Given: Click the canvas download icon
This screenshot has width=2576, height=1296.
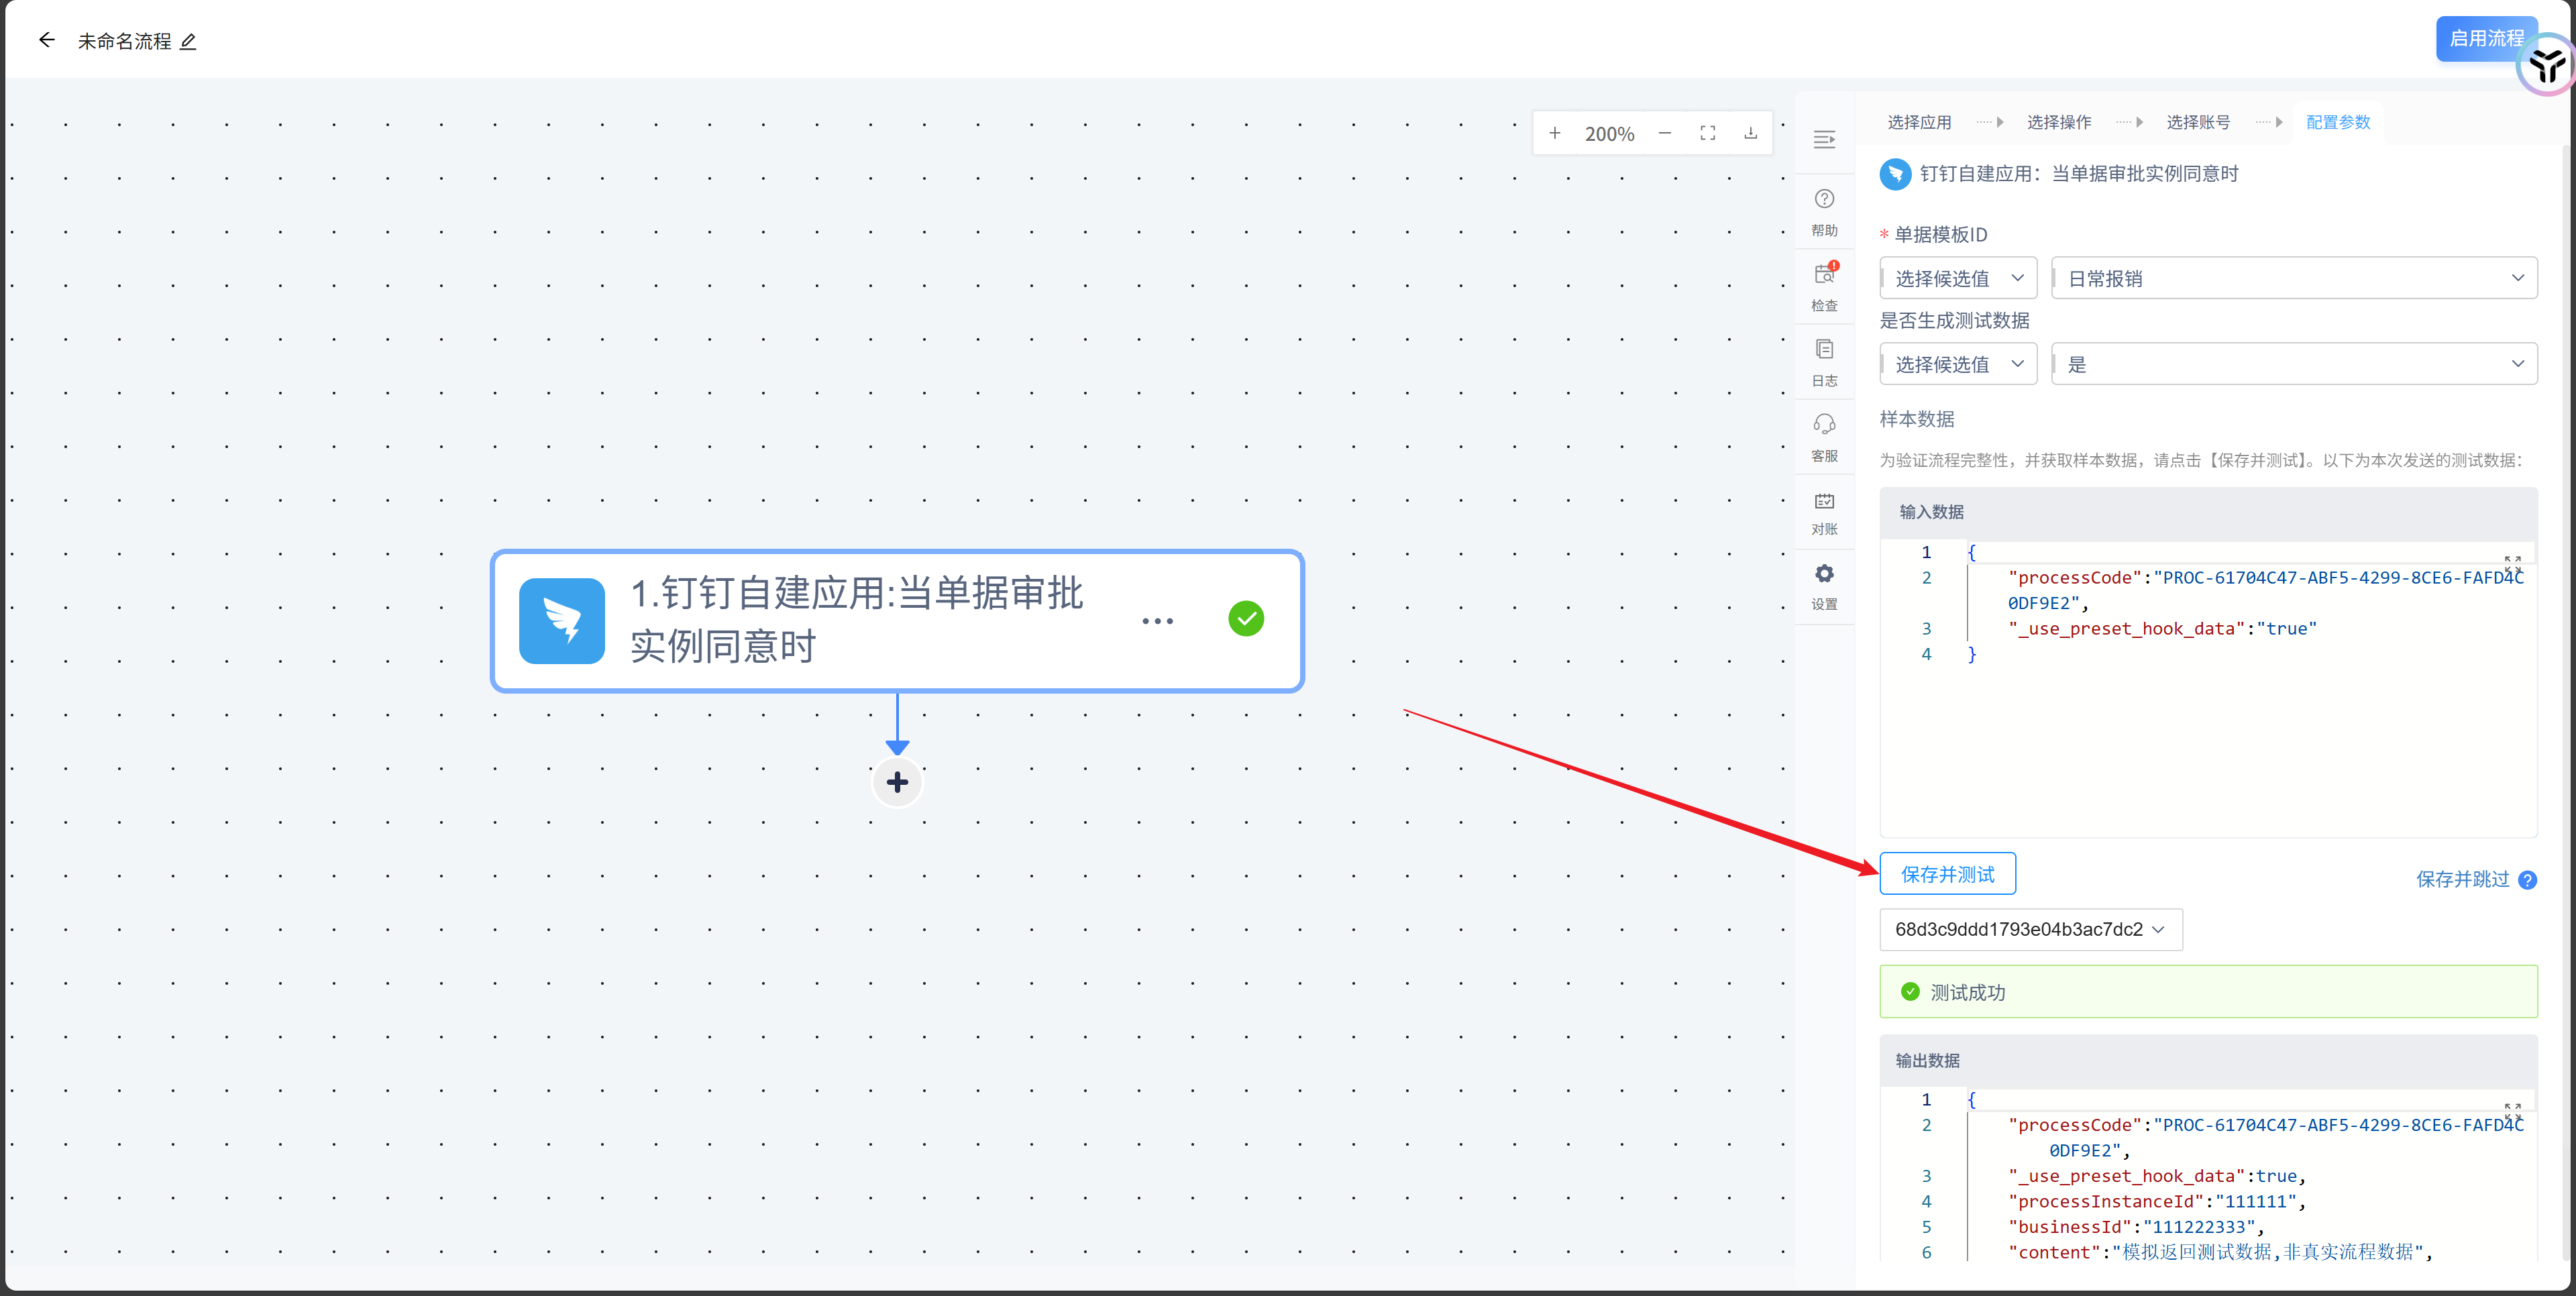Looking at the screenshot, I should coord(1750,133).
